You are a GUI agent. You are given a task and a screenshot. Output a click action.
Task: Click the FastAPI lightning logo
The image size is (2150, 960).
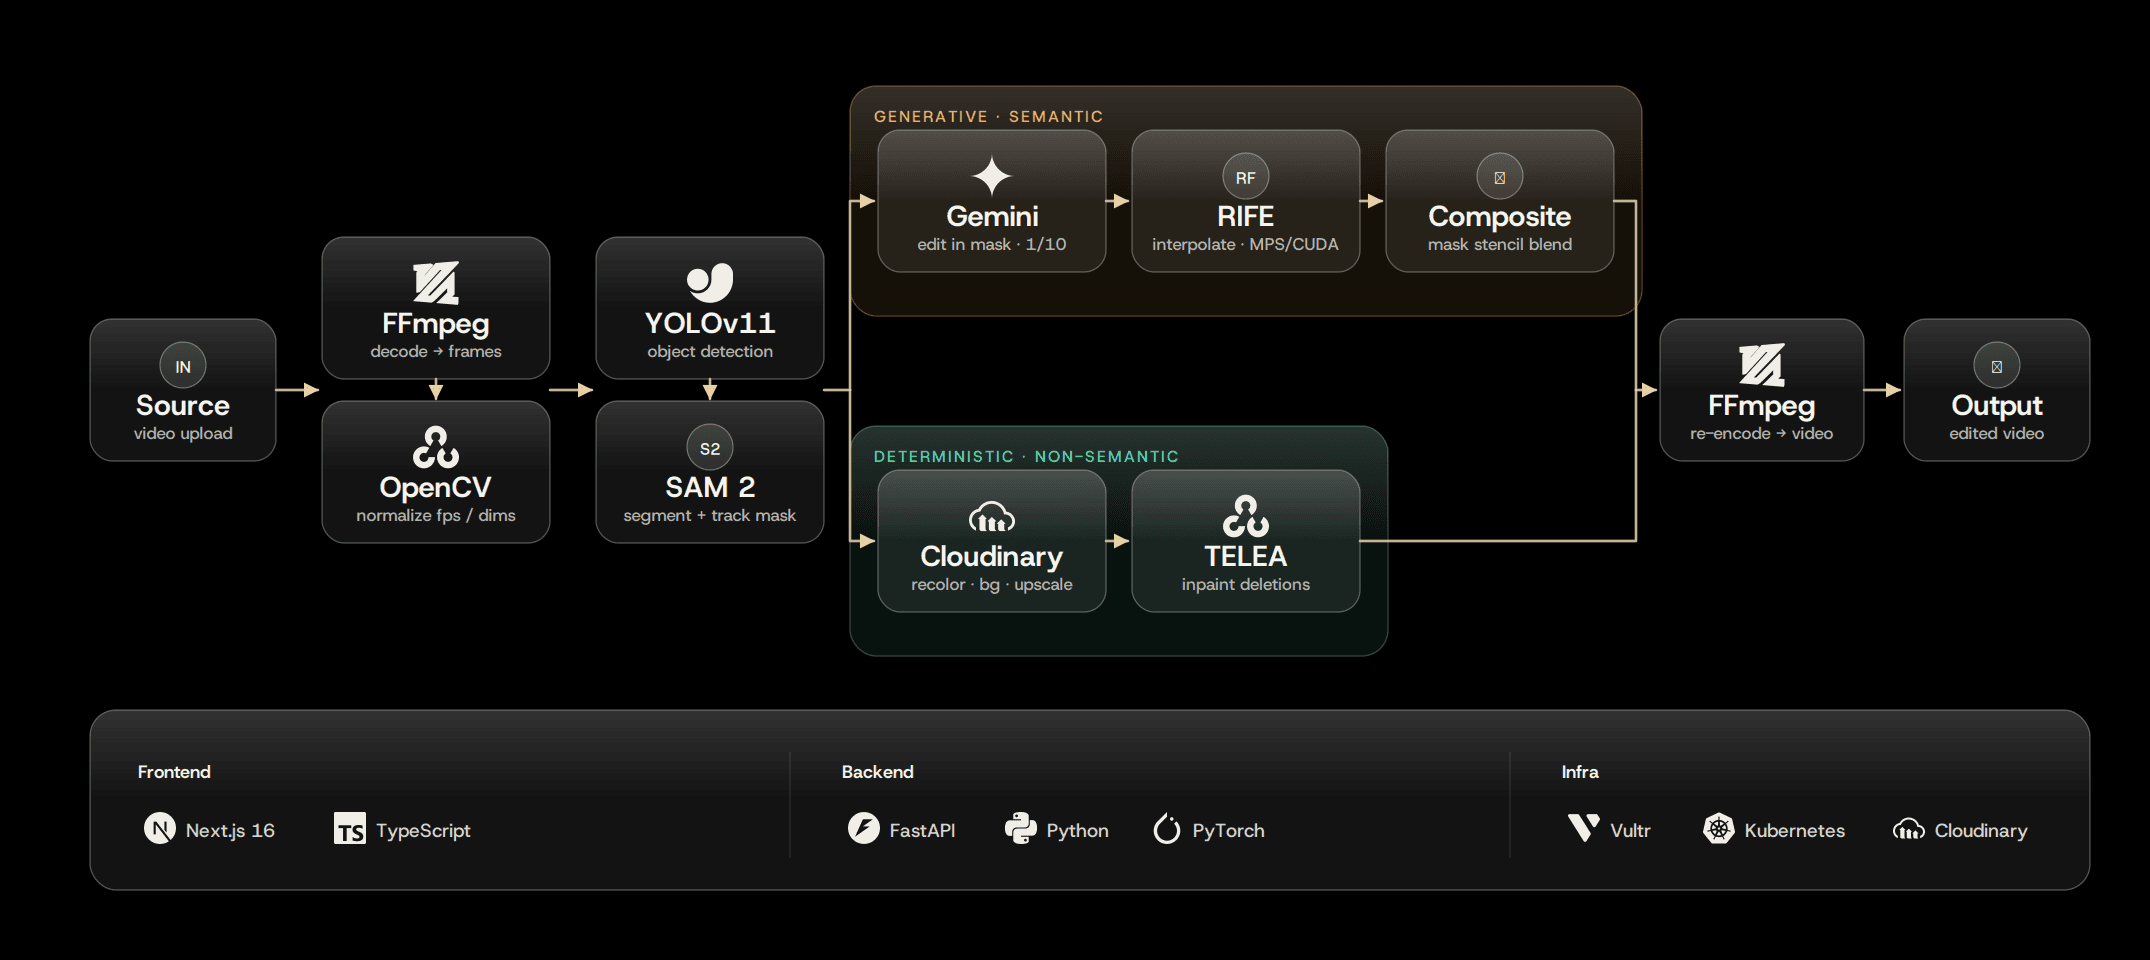pos(864,828)
